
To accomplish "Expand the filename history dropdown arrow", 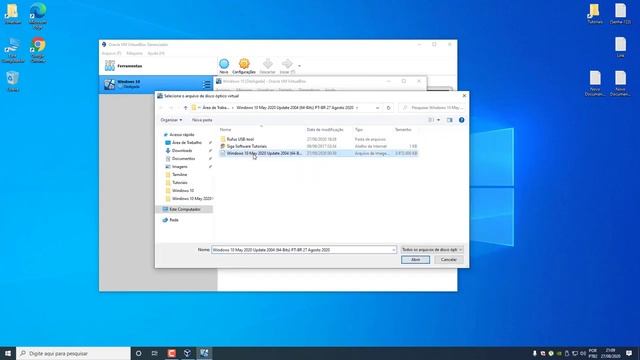I will click(393, 250).
